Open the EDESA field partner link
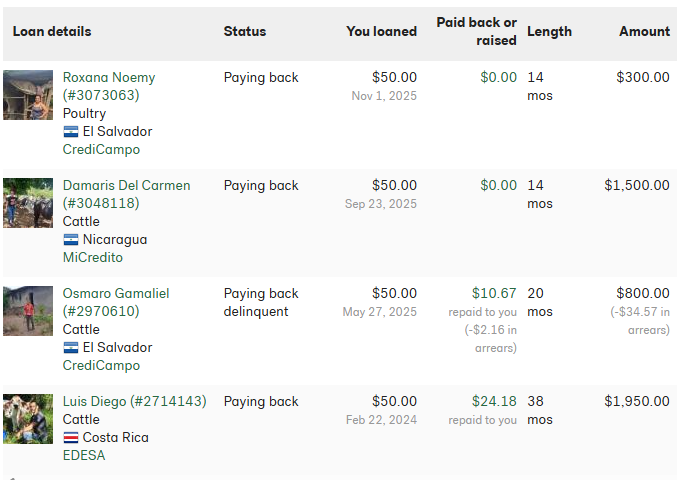Image resolution: width=677 pixels, height=480 pixels. coord(84,456)
